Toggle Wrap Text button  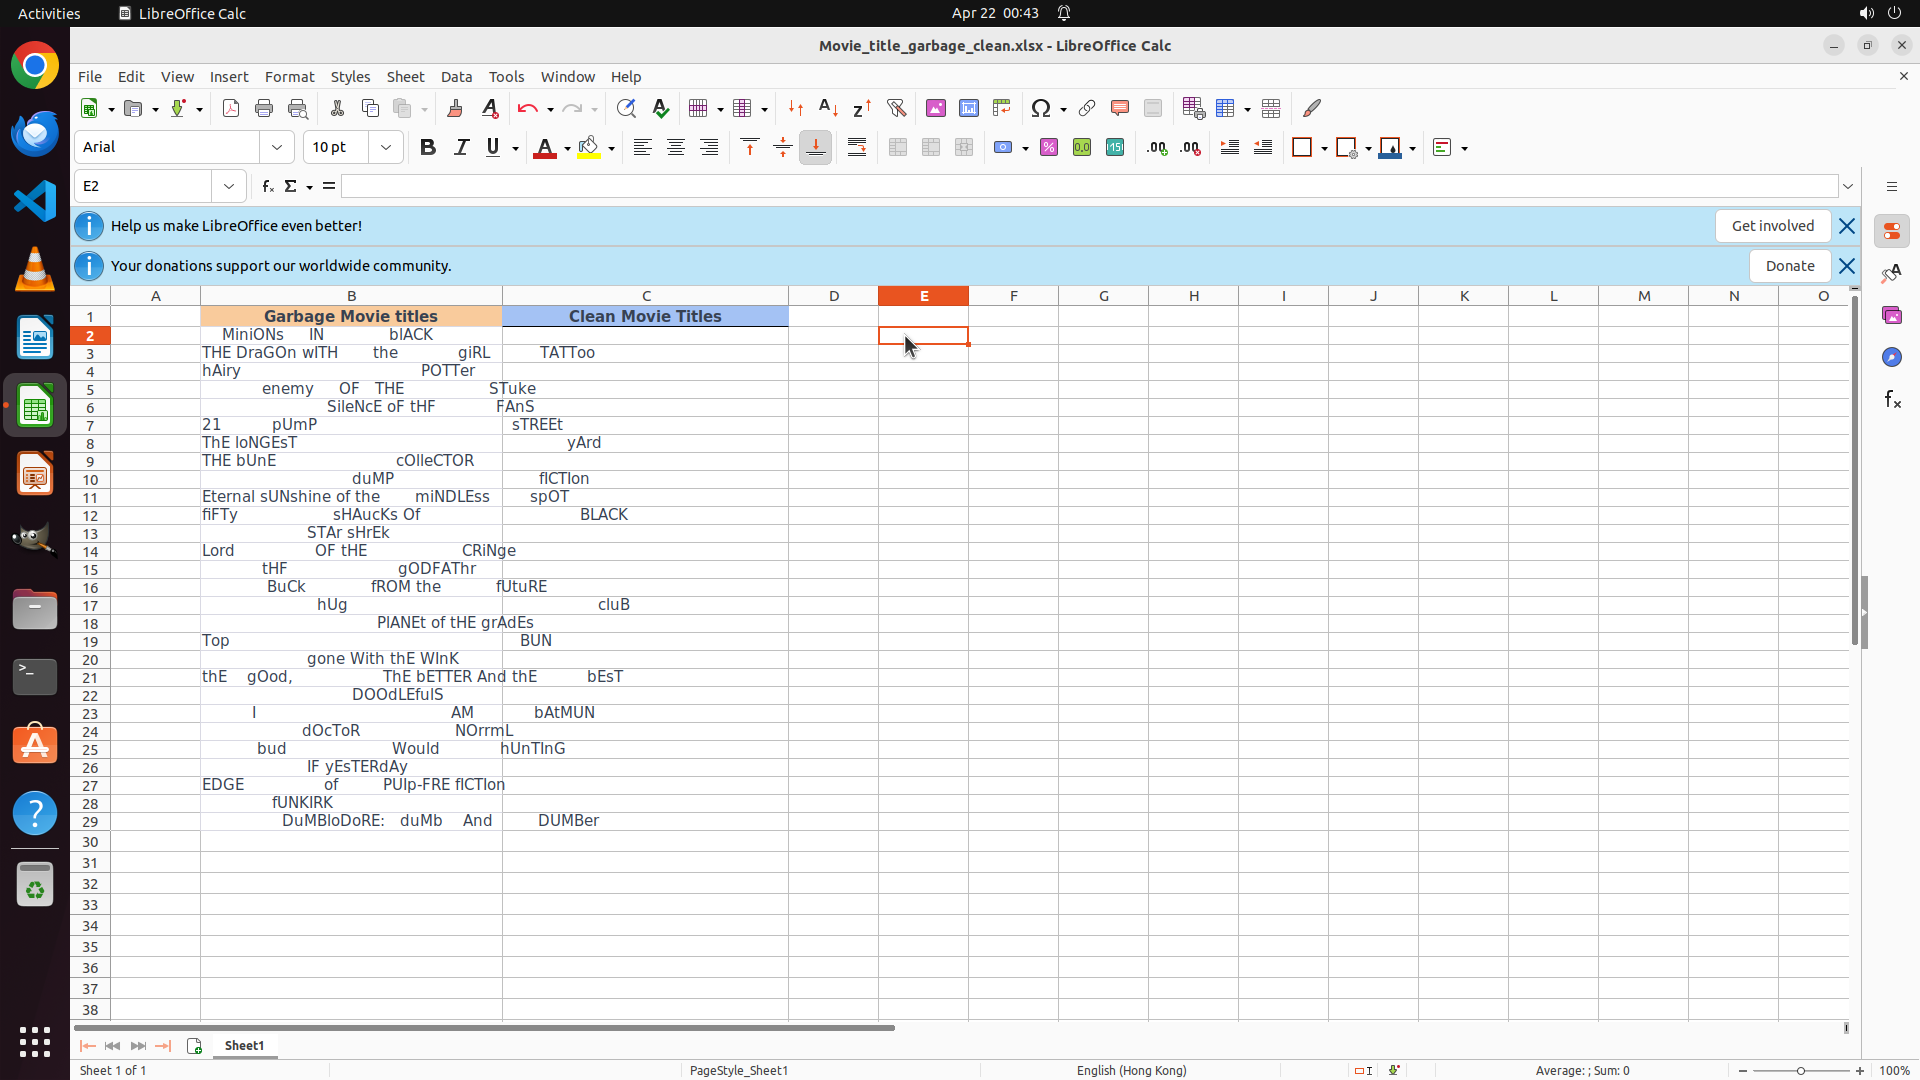(x=857, y=148)
